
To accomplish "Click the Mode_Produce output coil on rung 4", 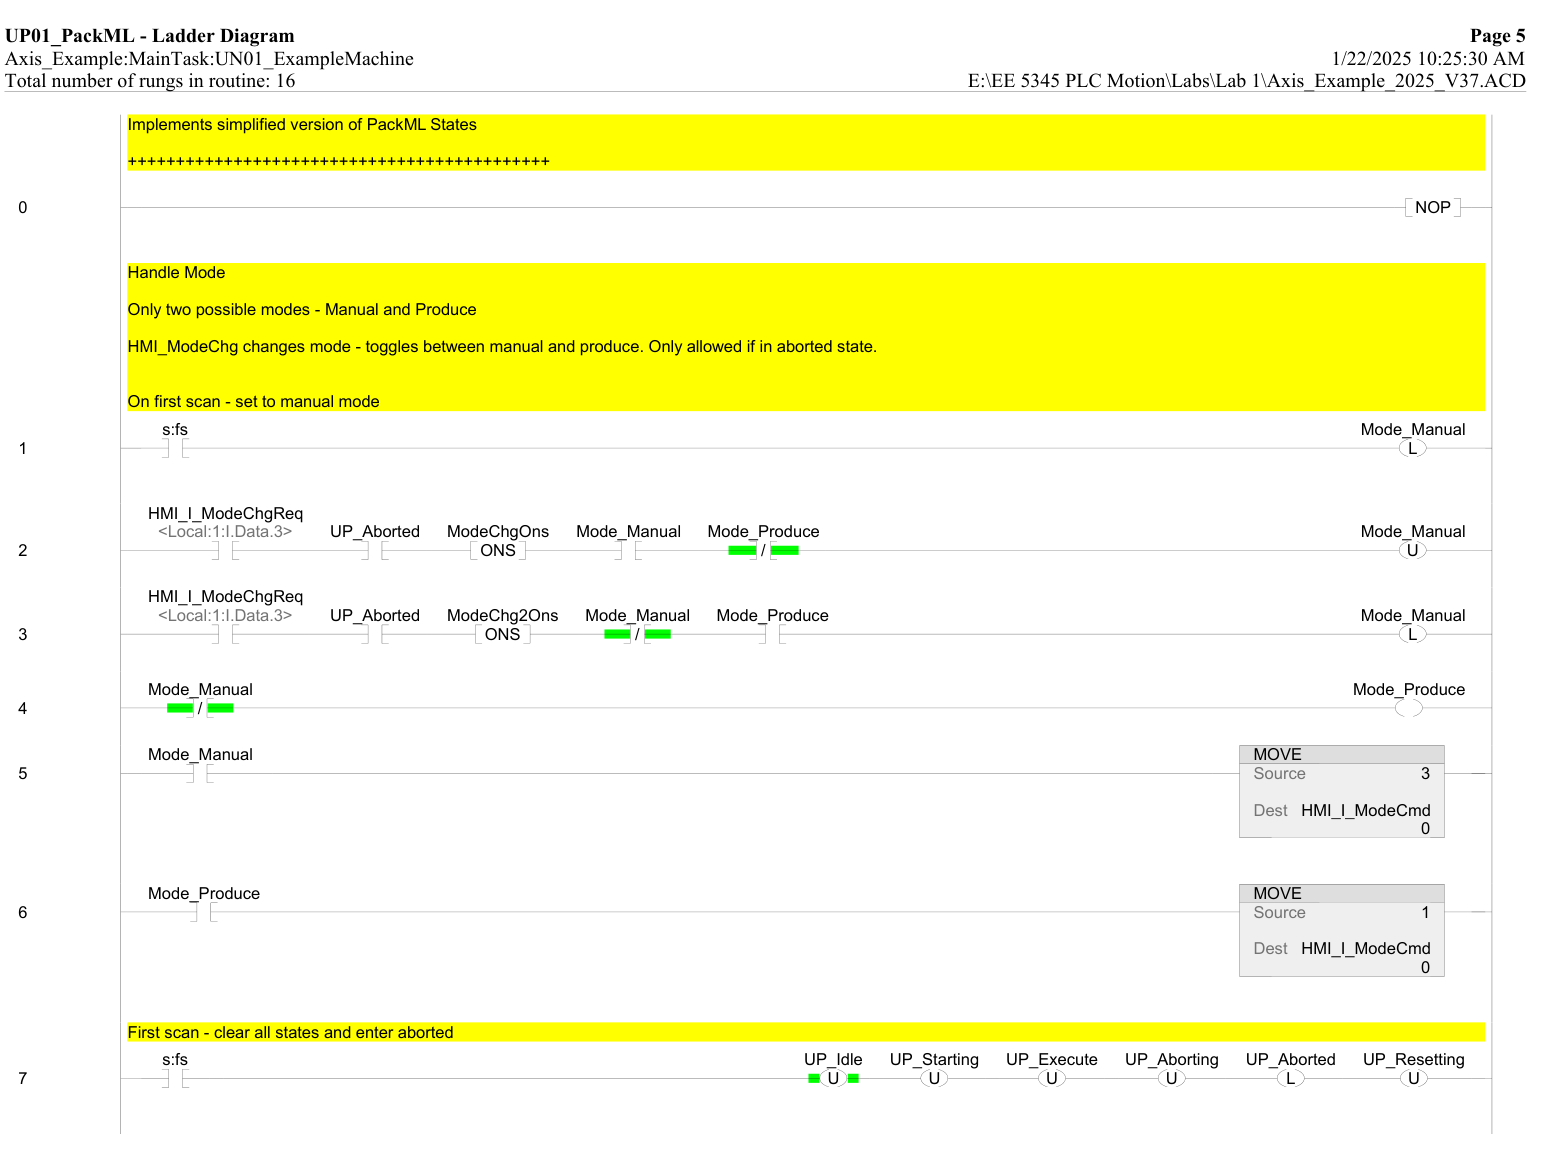I will click(x=1408, y=708).
